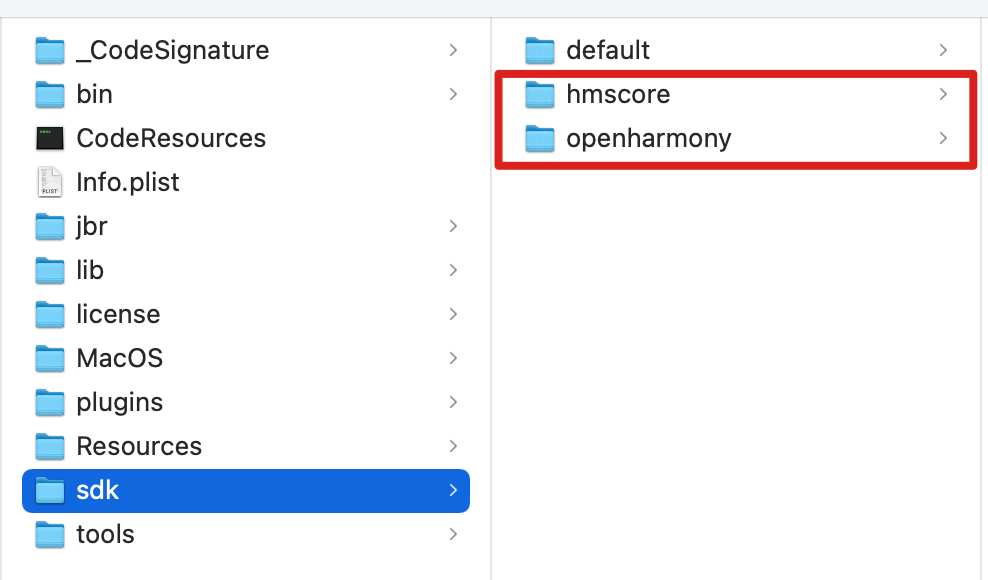Select the Resources folder row
Screen dimensions: 988x580
(245, 446)
